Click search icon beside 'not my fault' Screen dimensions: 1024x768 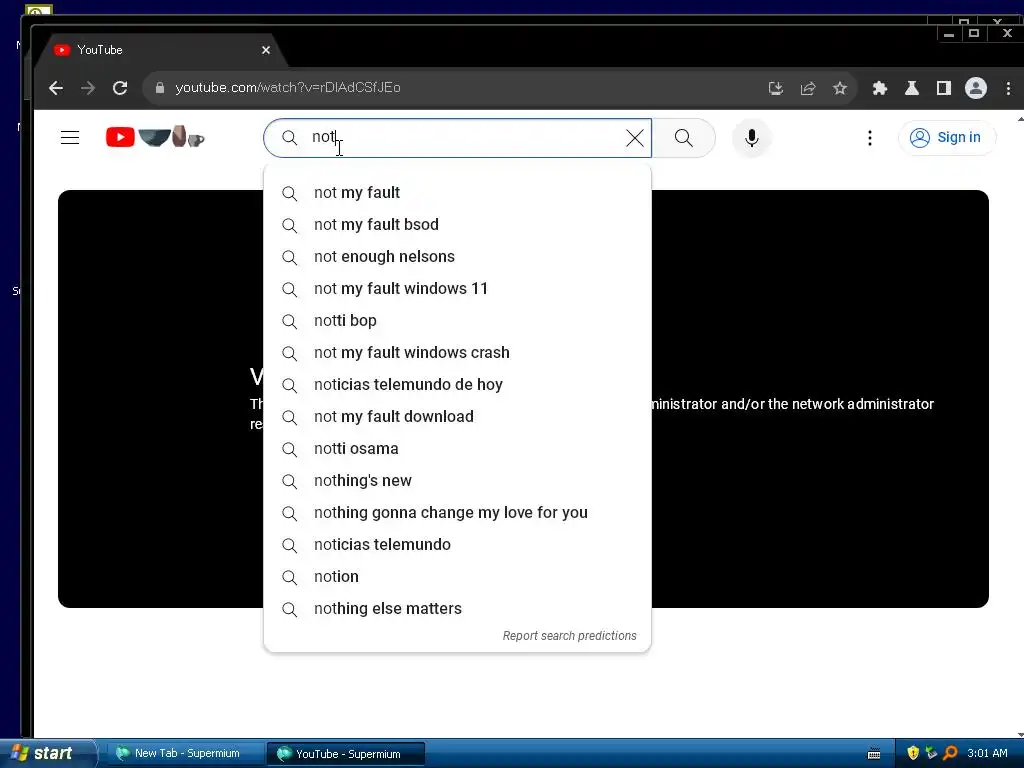[x=289, y=193]
